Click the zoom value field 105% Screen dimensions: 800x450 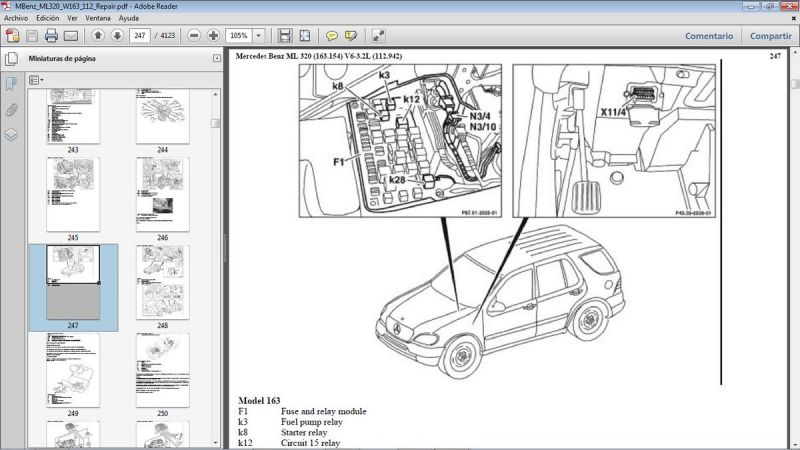pos(238,35)
